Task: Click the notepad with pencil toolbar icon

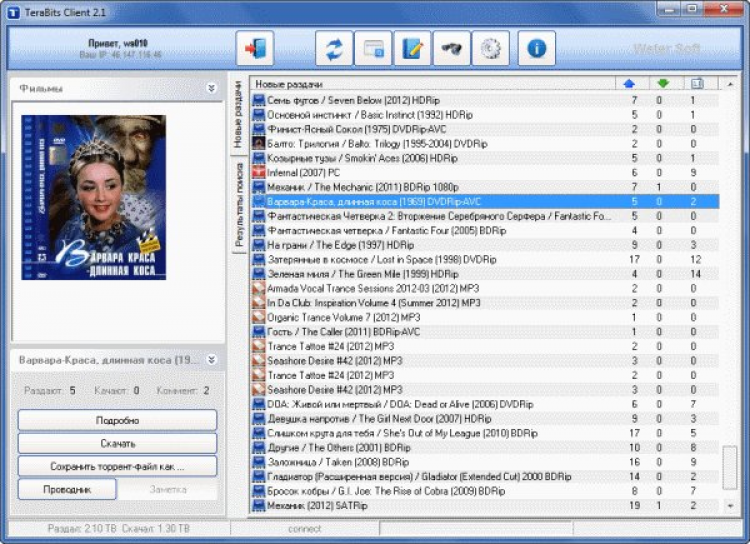Action: coord(412,48)
